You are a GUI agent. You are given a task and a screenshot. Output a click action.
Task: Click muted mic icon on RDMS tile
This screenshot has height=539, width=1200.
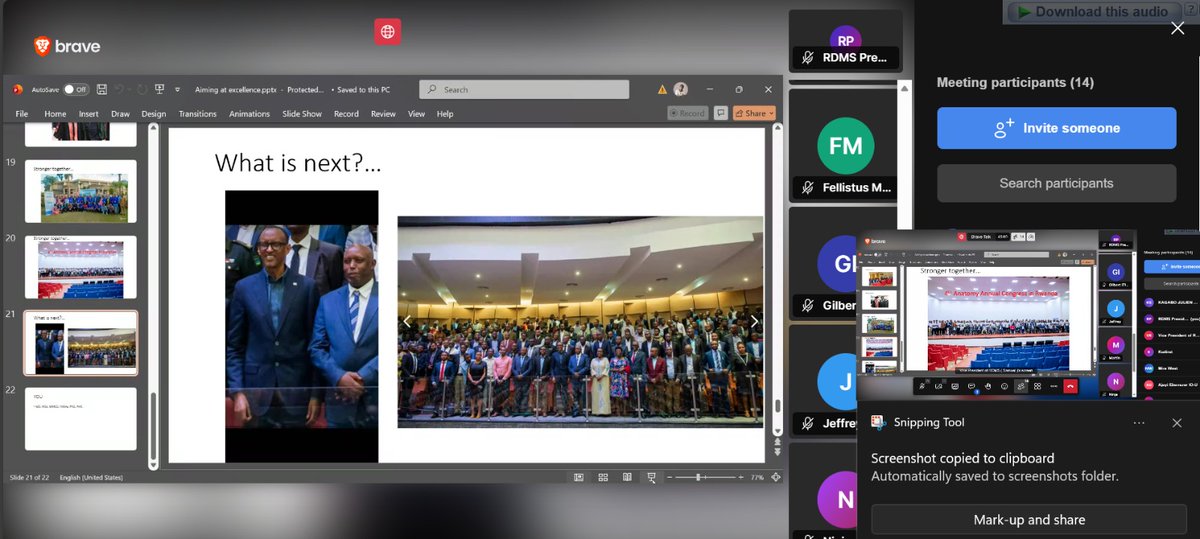pyautogui.click(x=808, y=57)
